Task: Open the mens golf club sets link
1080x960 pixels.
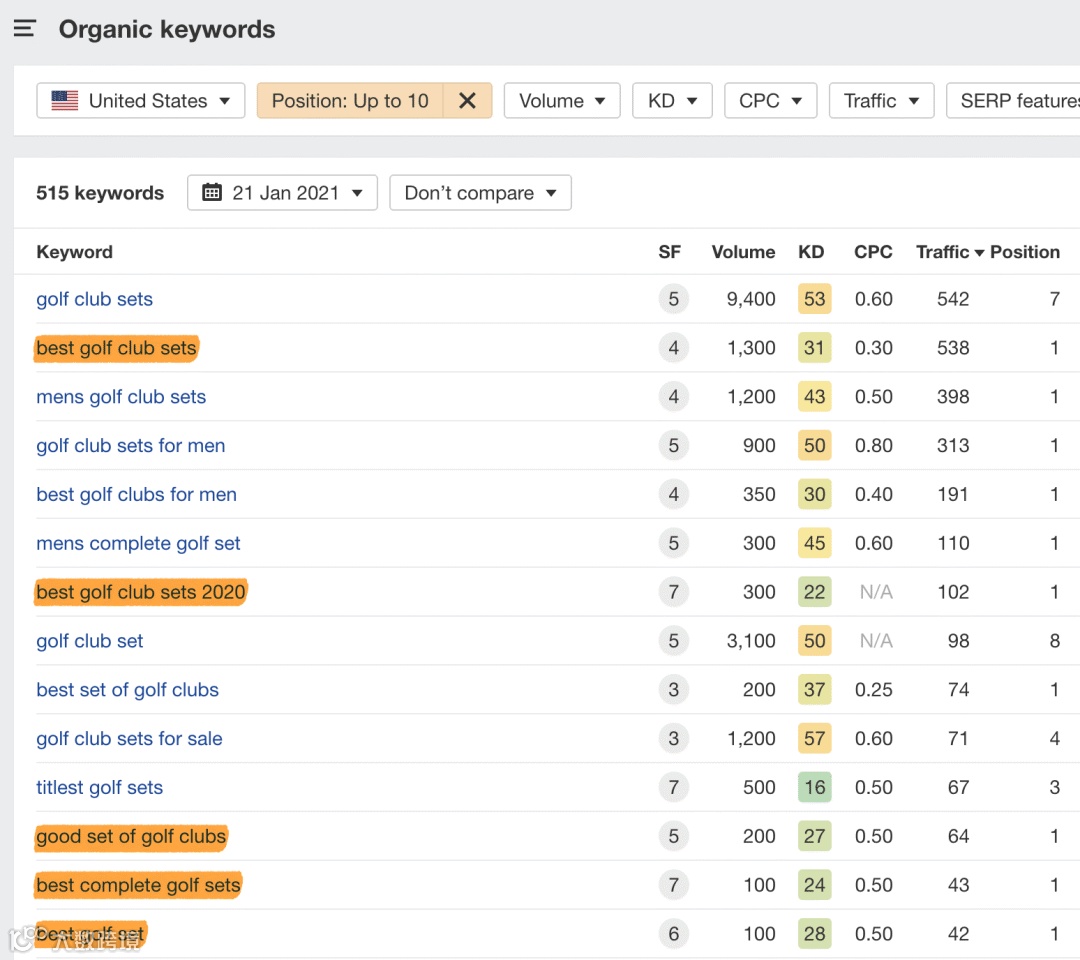Action: pyautogui.click(x=121, y=397)
